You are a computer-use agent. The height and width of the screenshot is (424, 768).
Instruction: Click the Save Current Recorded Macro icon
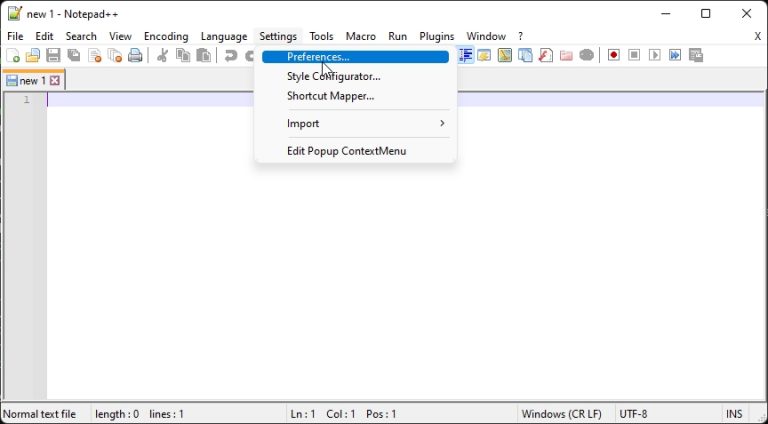[696, 55]
